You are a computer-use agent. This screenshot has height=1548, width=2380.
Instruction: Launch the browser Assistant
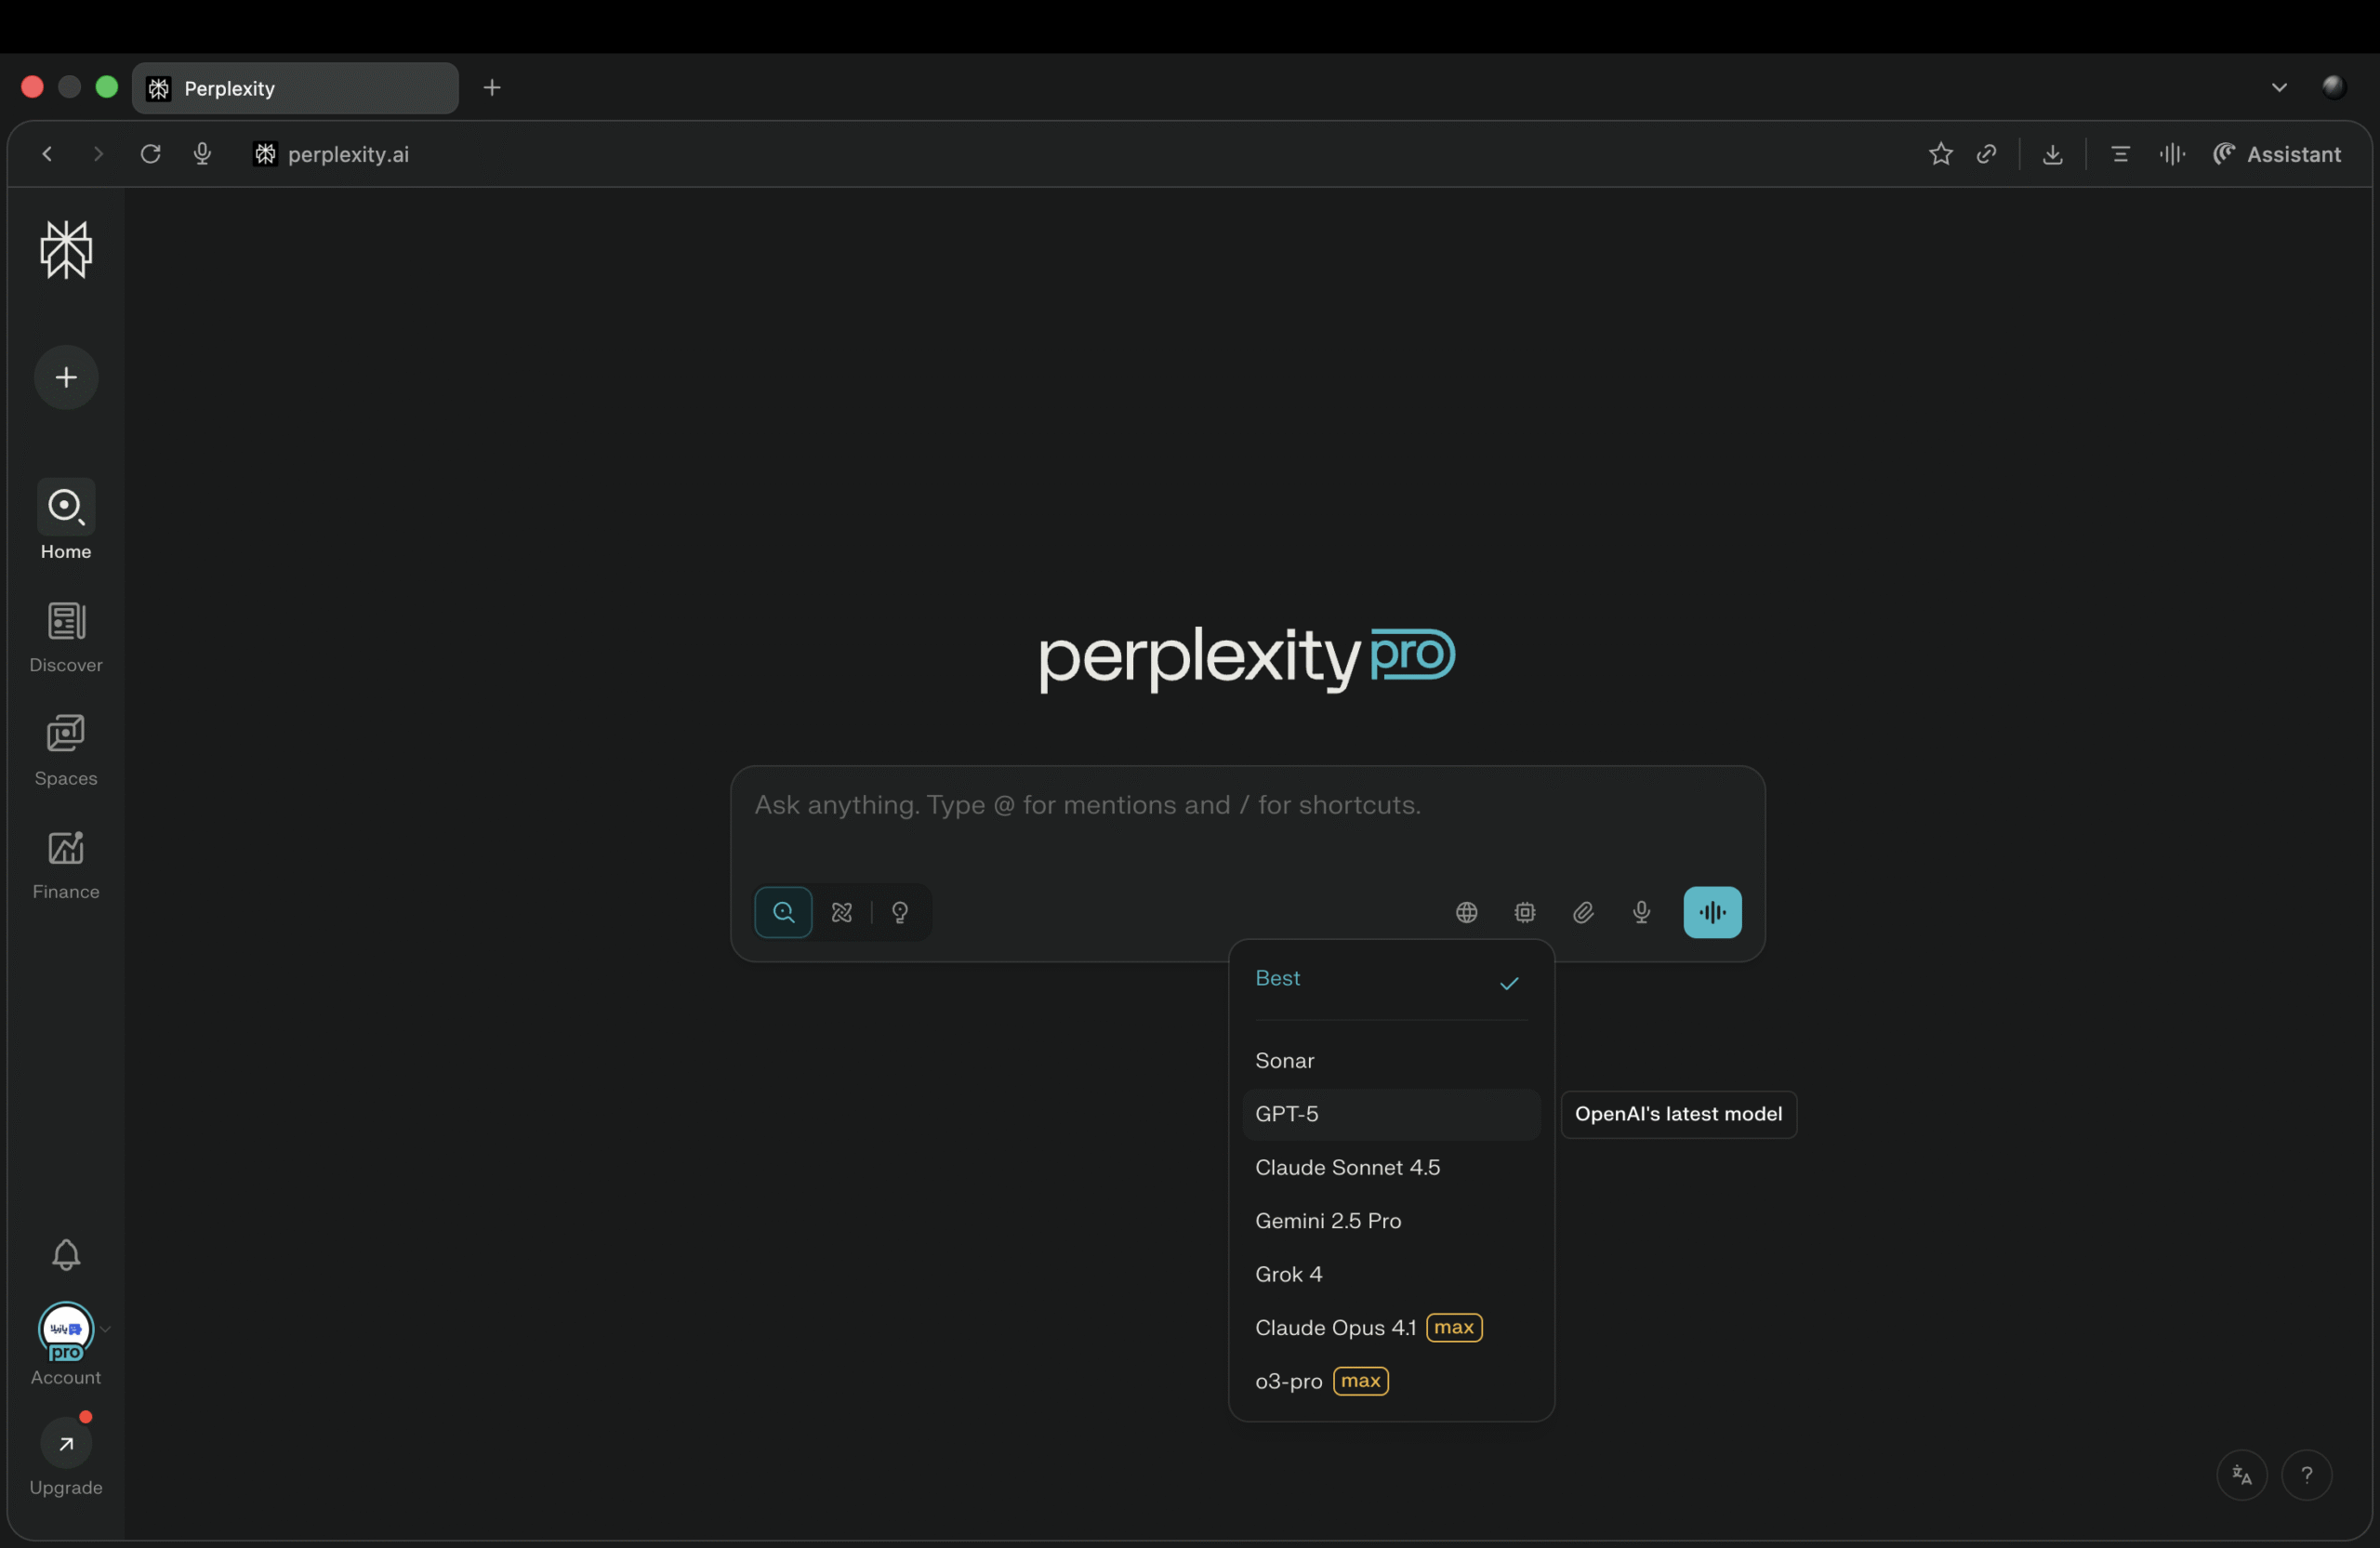[x=2277, y=154]
